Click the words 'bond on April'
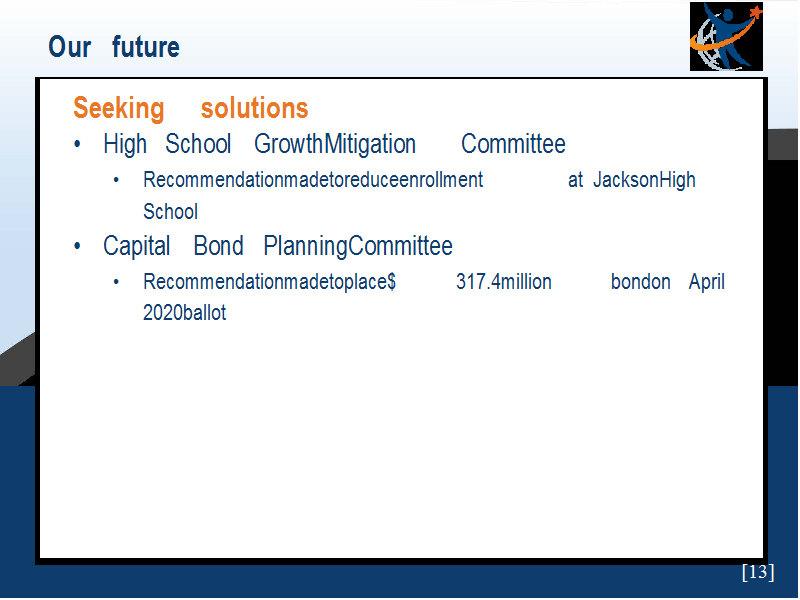 (x=668, y=282)
